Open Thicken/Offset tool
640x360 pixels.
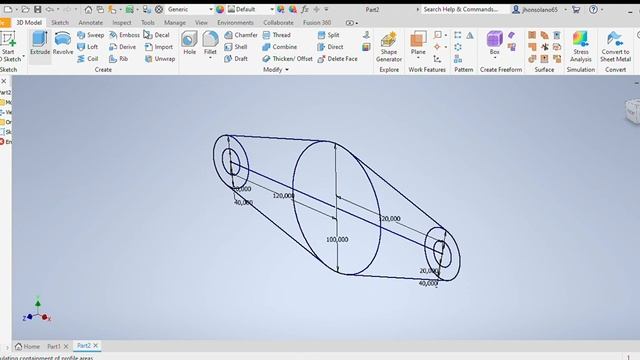tap(287, 59)
